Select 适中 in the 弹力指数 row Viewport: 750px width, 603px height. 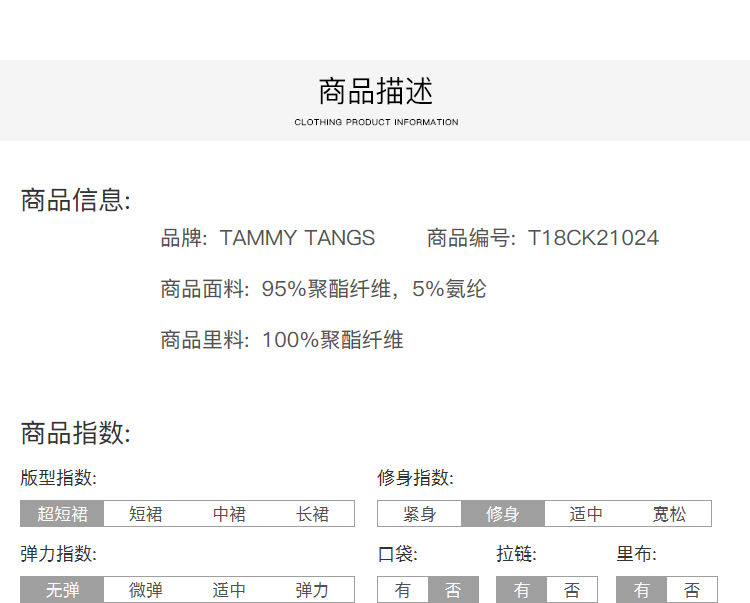point(229,590)
